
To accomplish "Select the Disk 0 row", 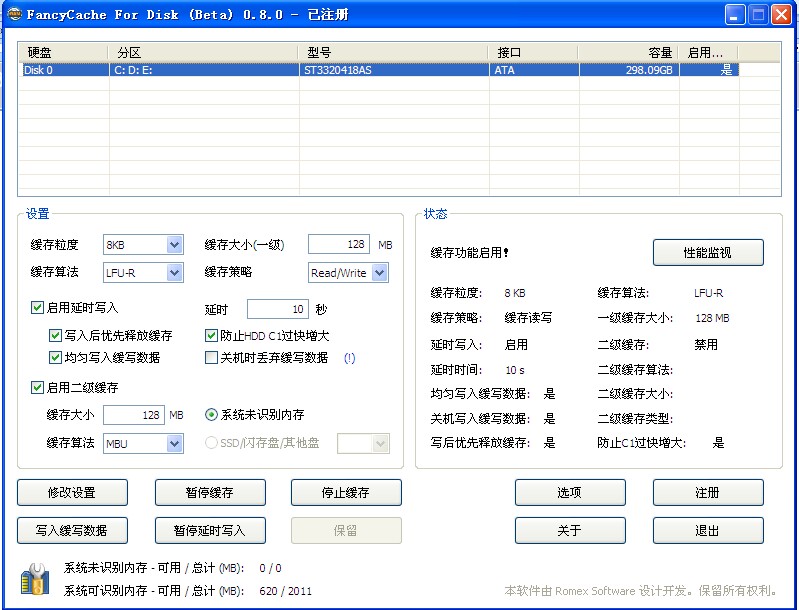I will tap(381, 70).
